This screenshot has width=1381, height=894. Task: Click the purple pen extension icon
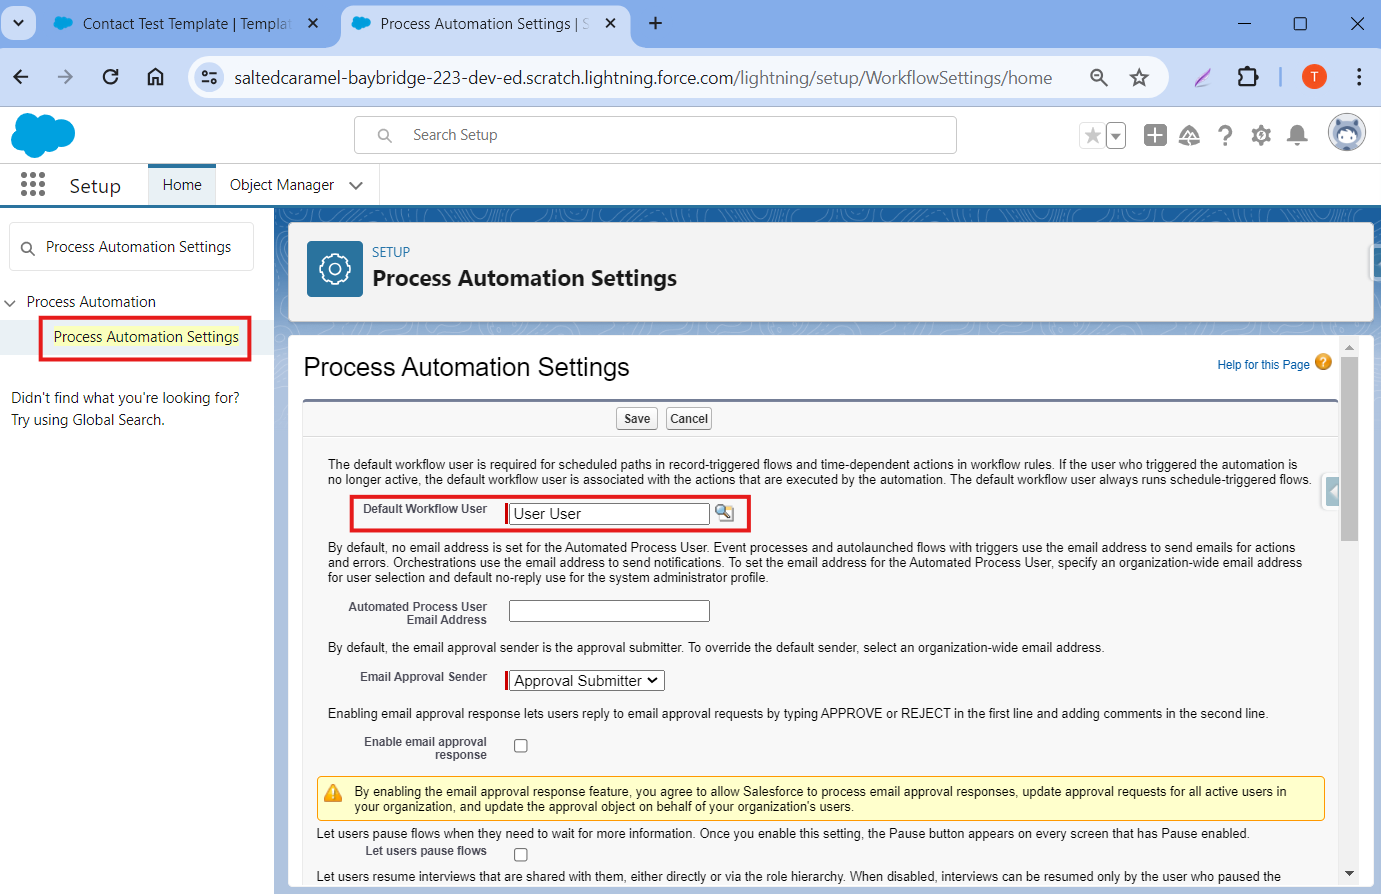1202,77
